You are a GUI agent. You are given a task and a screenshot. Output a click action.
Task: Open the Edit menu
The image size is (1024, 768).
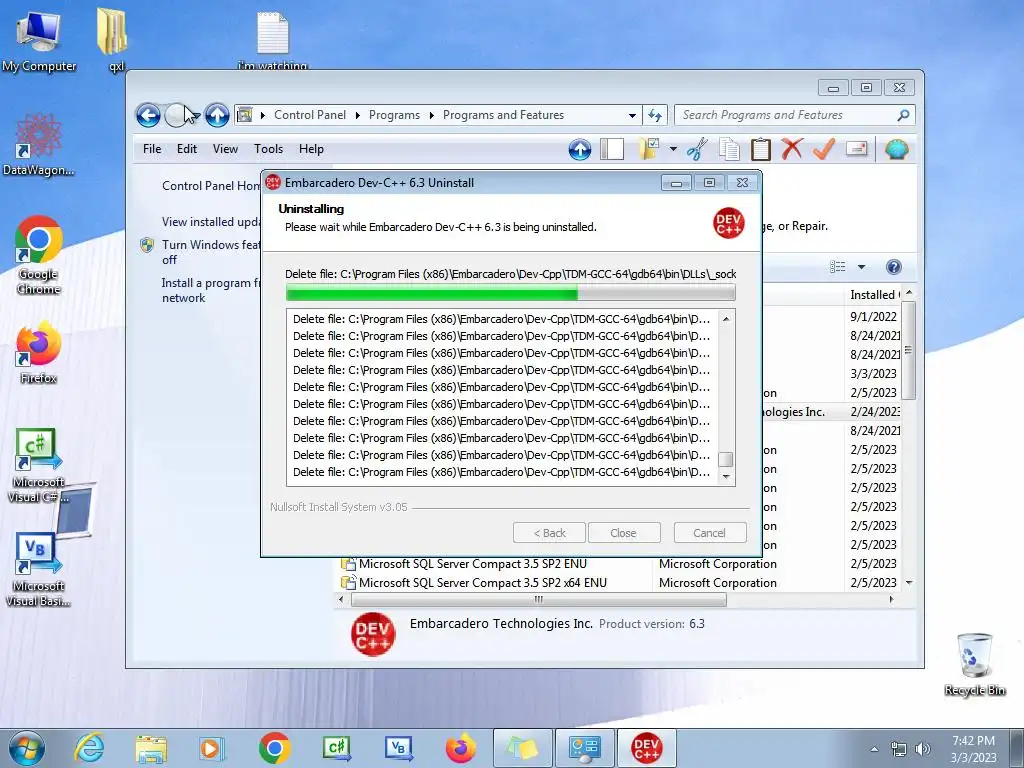pos(187,149)
